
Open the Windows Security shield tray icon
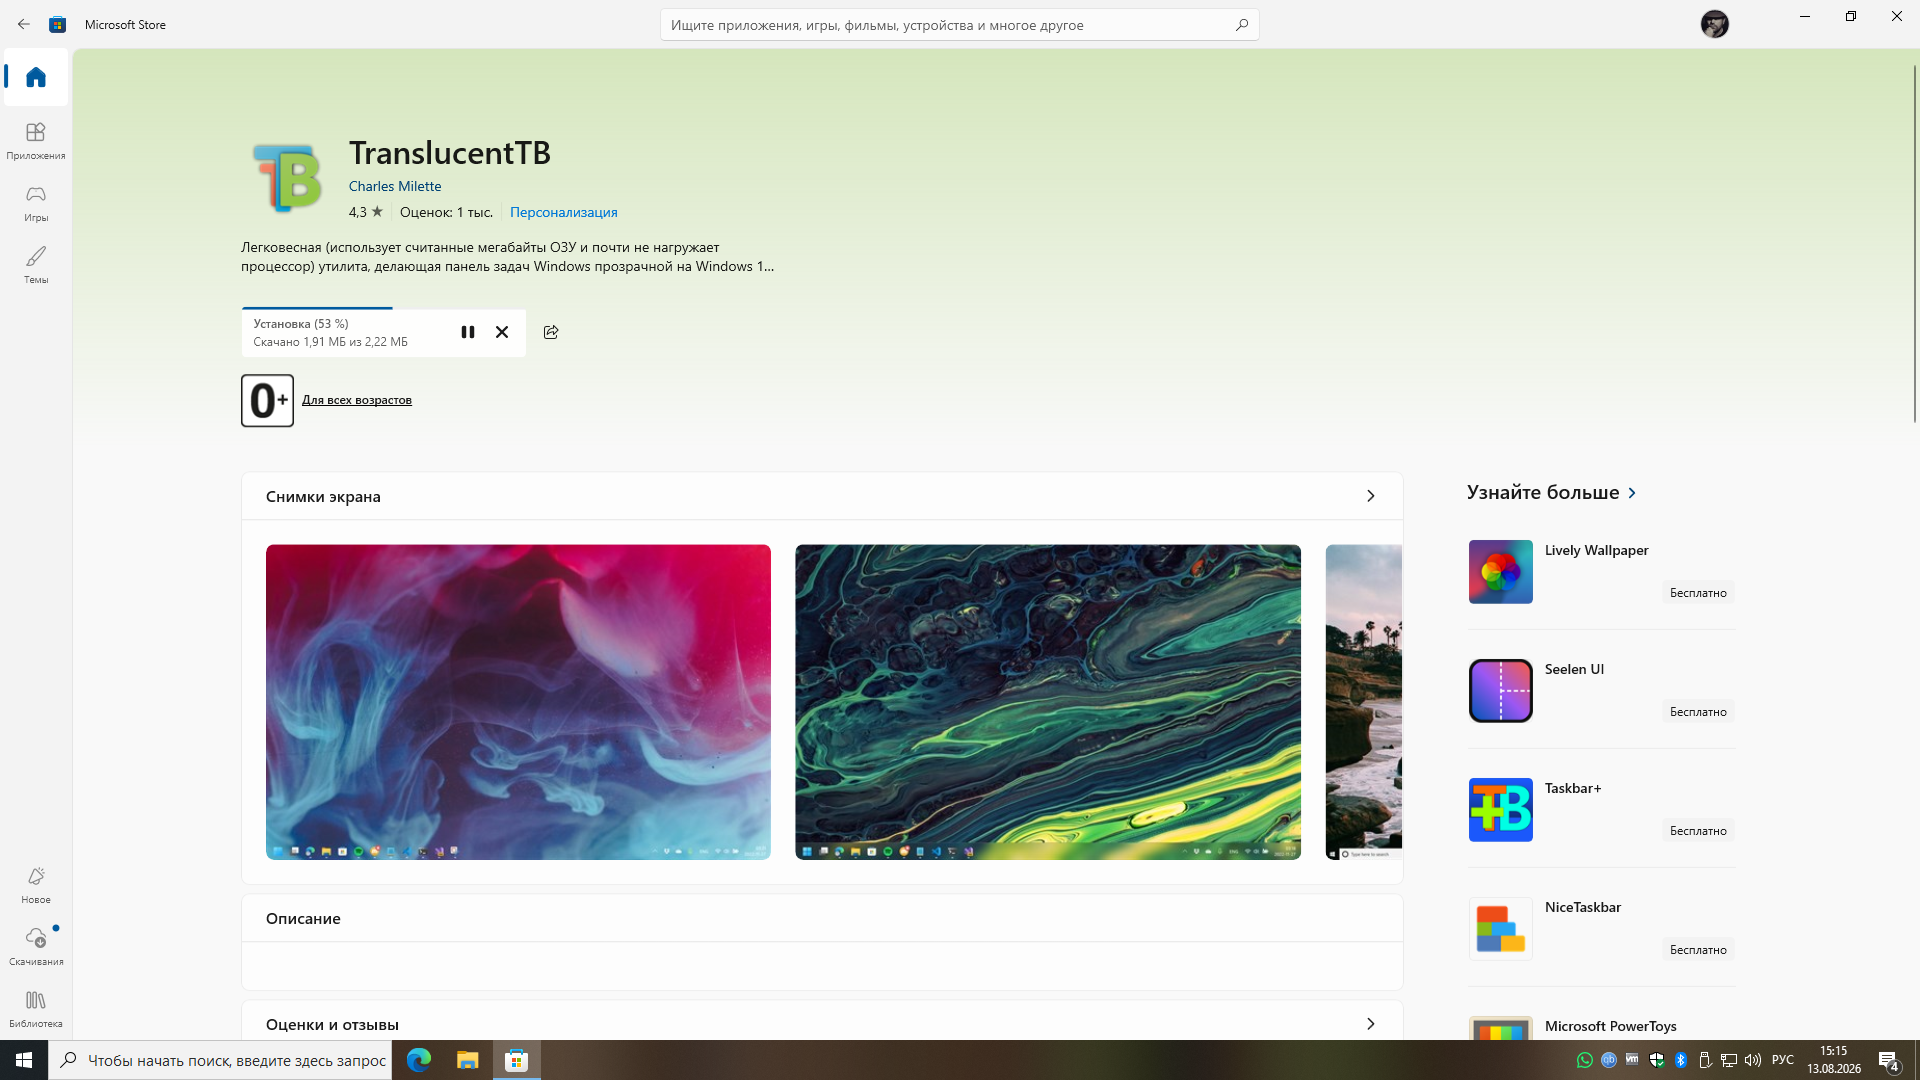pos(1657,1060)
